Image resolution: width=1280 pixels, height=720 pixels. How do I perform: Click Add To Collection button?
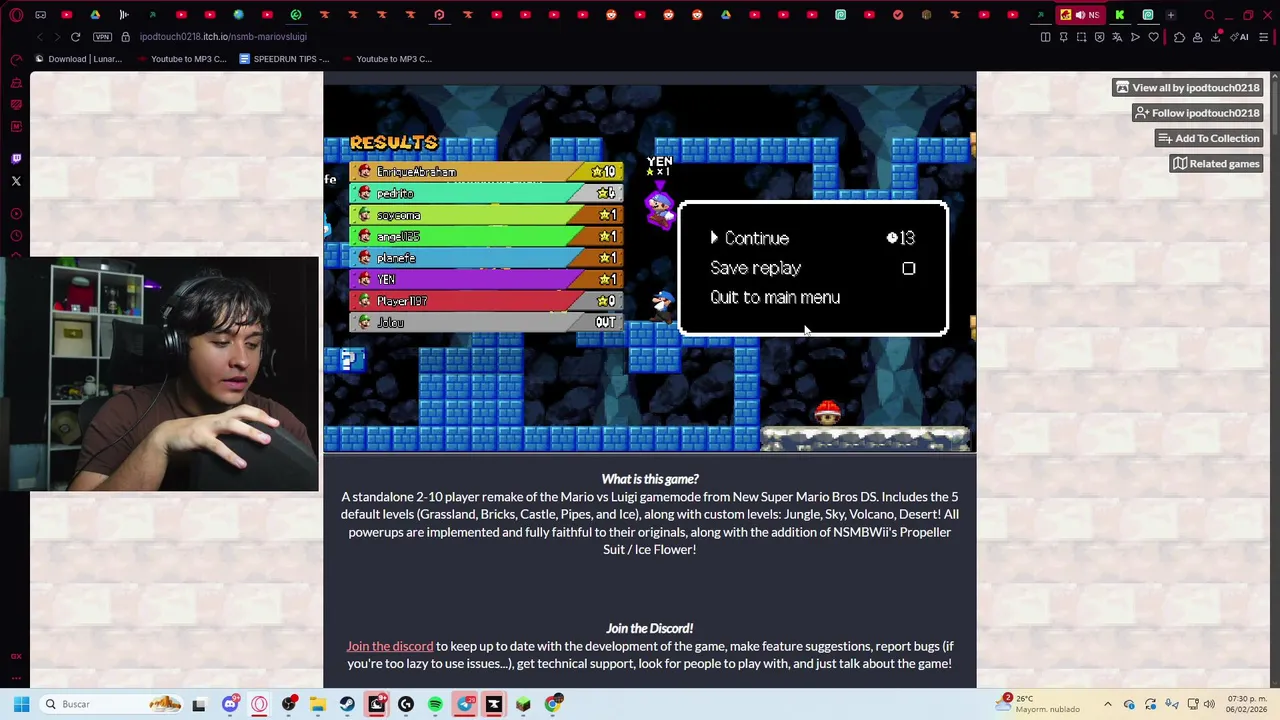1208,138
